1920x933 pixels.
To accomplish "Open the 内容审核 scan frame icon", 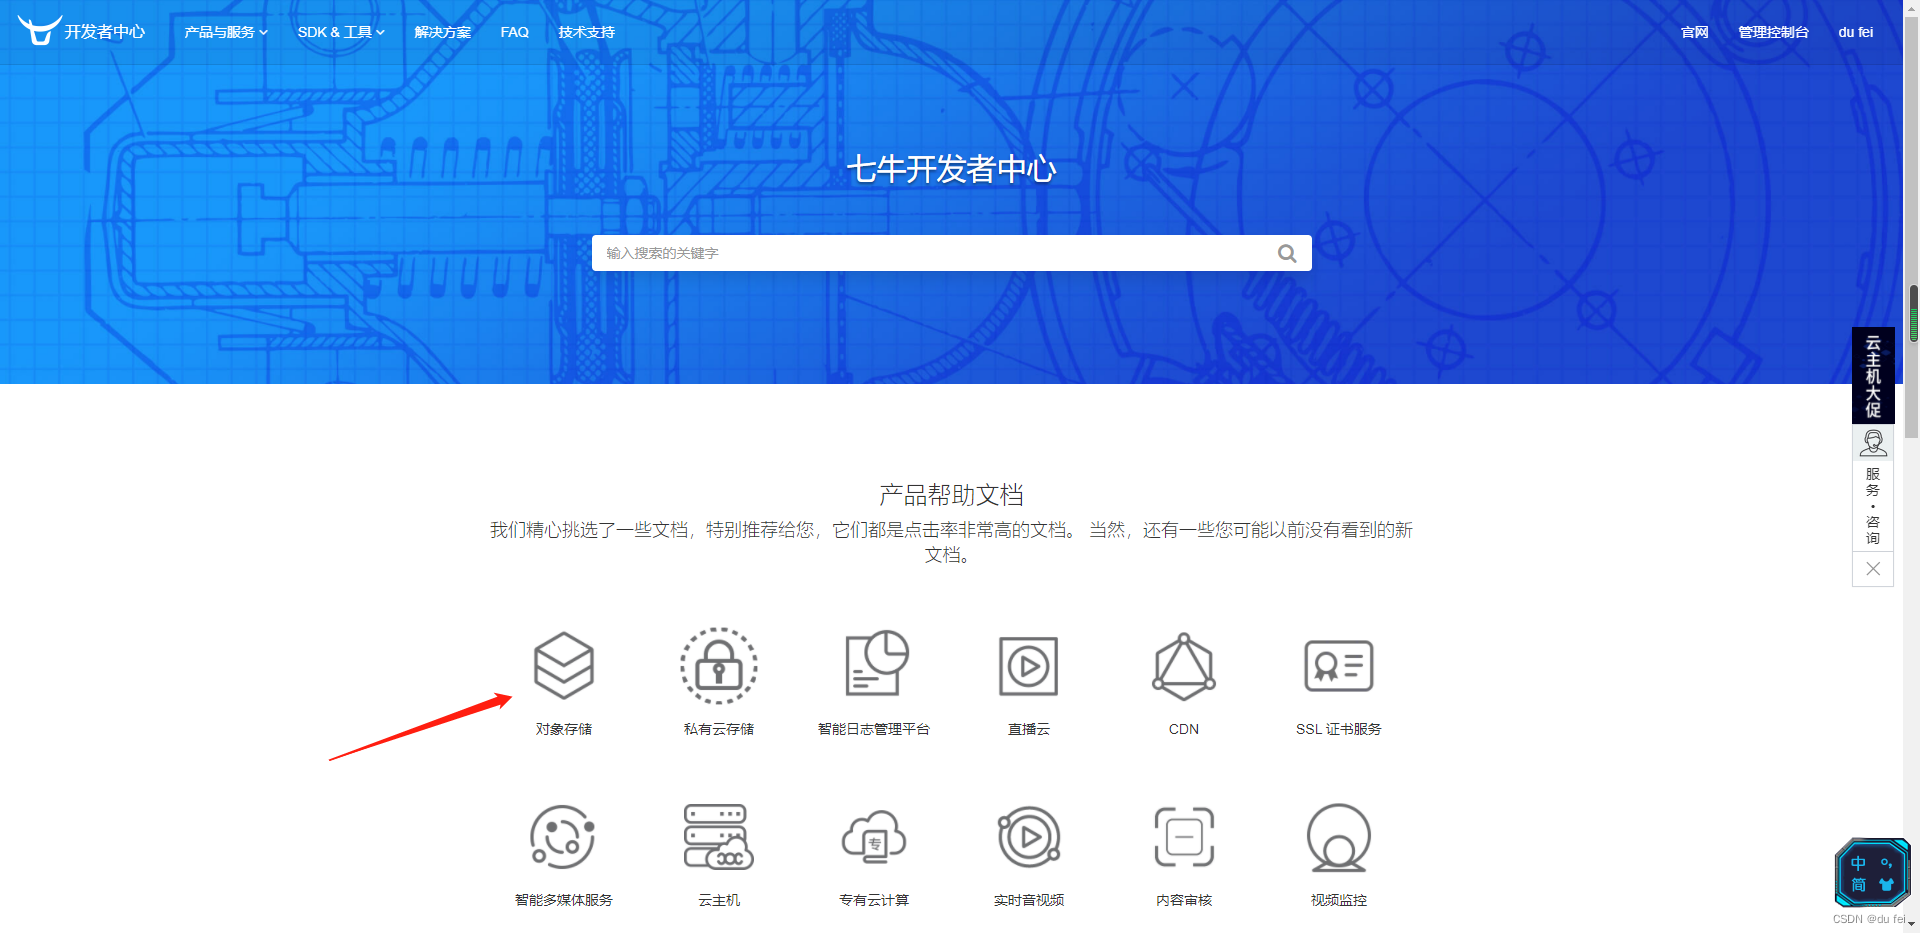I will [x=1184, y=837].
